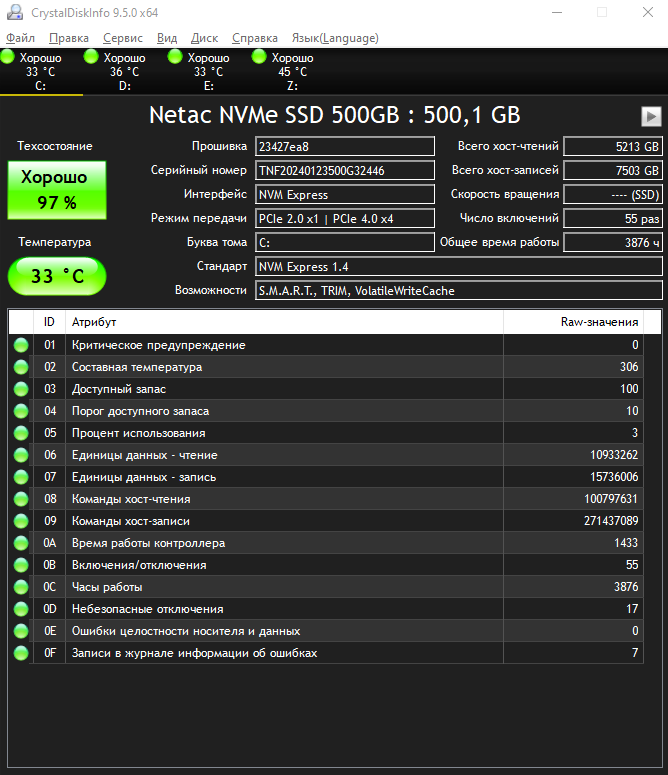Click status dot for Составная температура row
668x775 pixels.
tap(21, 367)
